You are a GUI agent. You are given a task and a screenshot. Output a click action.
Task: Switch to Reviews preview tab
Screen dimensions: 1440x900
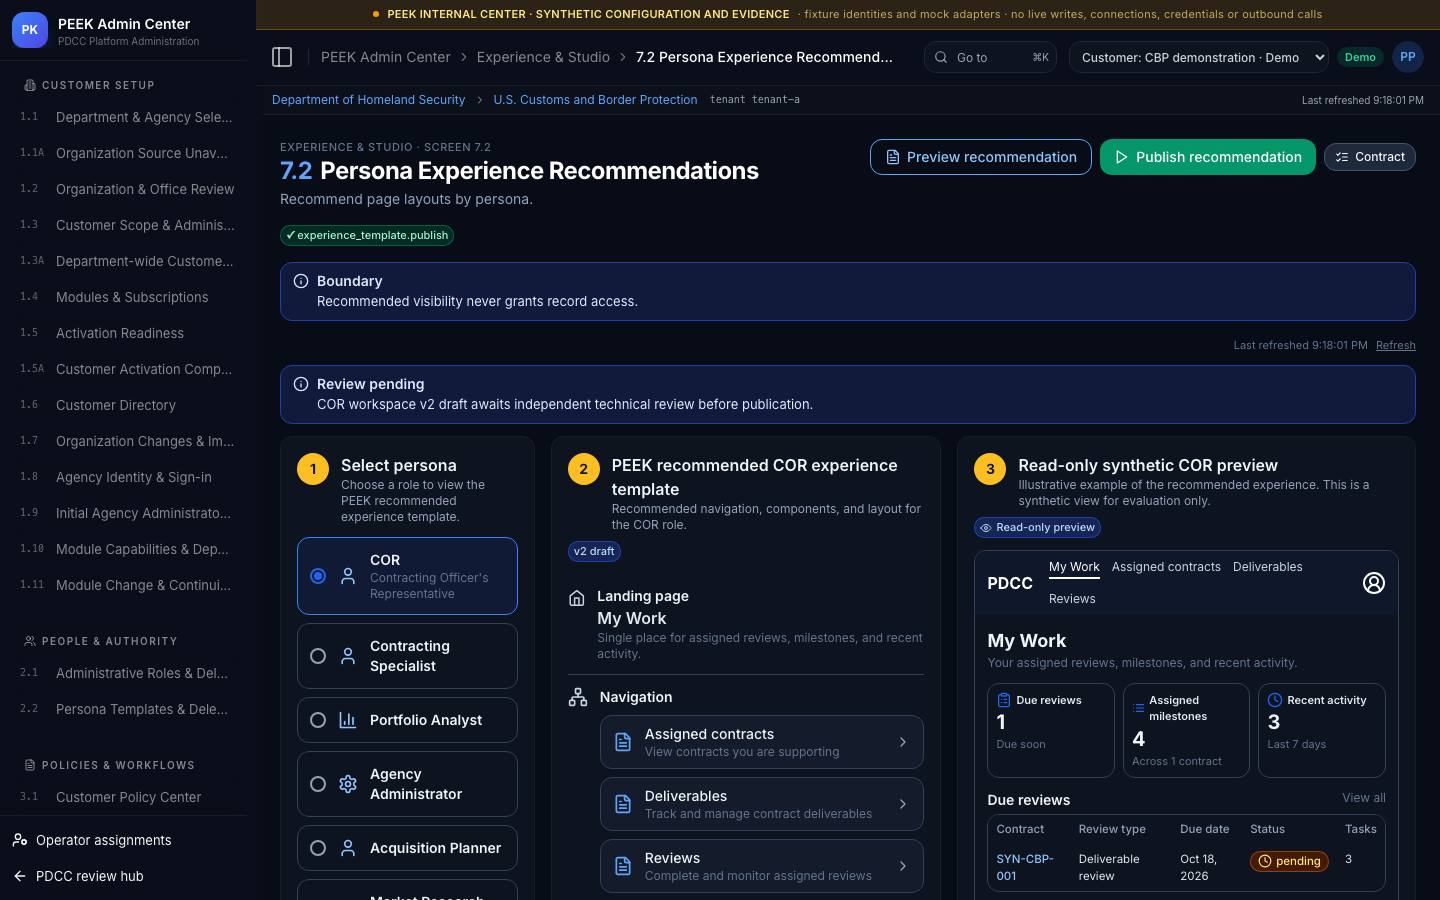pyautogui.click(x=1072, y=599)
